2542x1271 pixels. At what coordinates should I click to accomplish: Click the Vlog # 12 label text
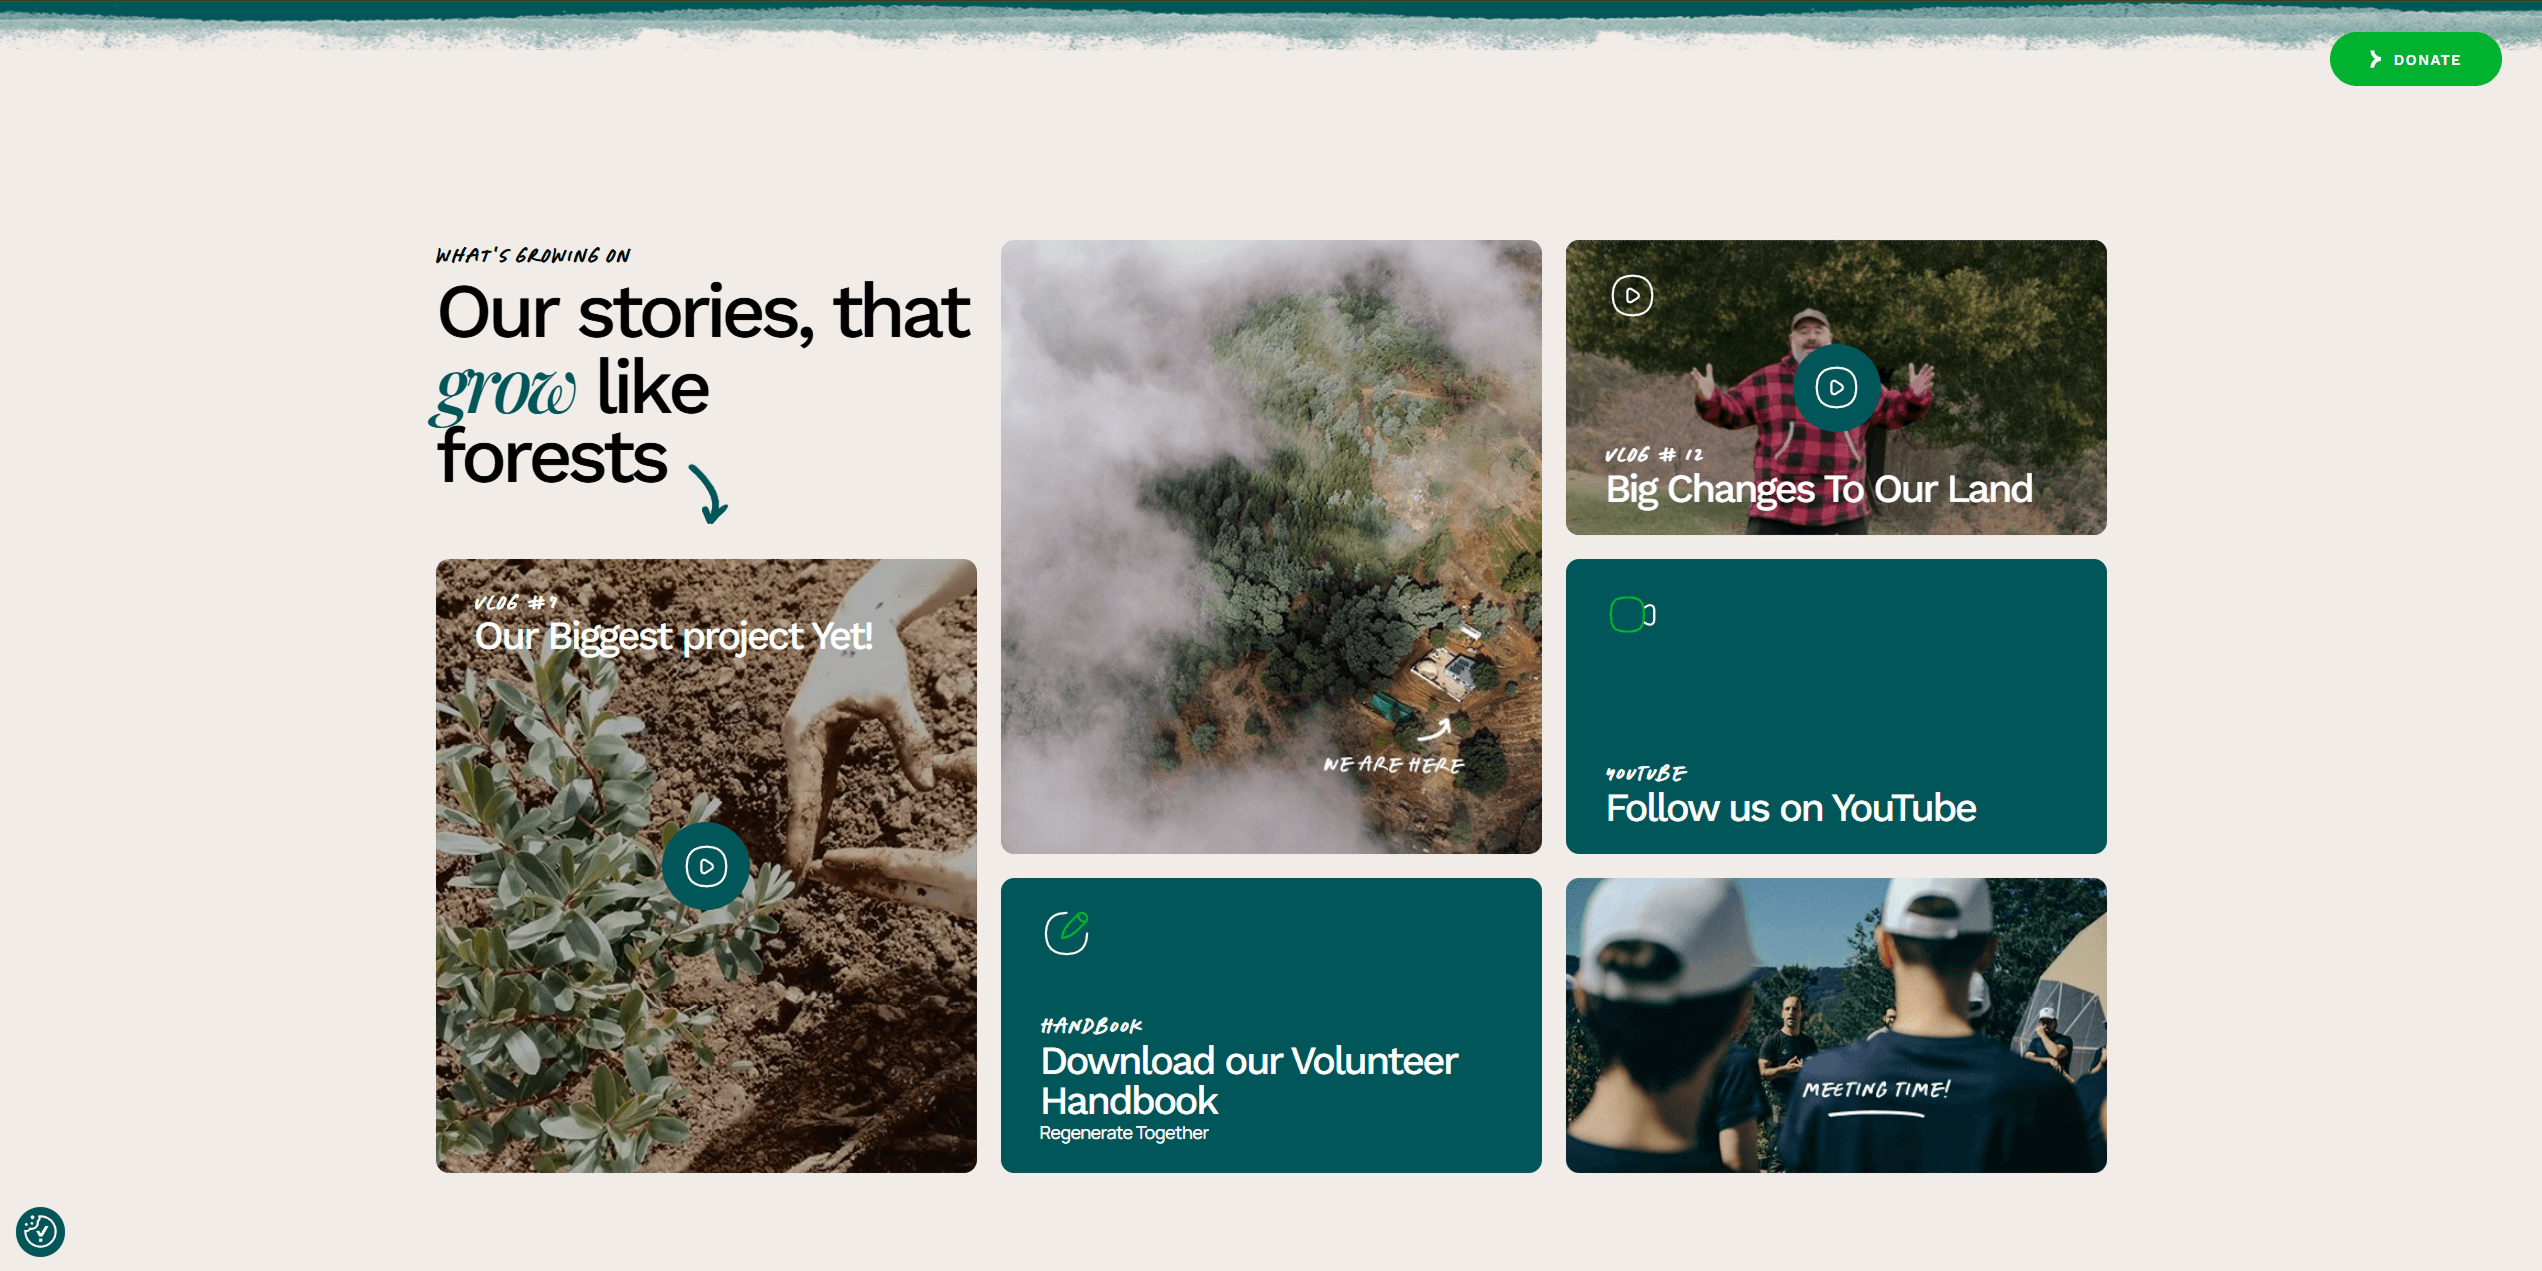pos(1654,455)
